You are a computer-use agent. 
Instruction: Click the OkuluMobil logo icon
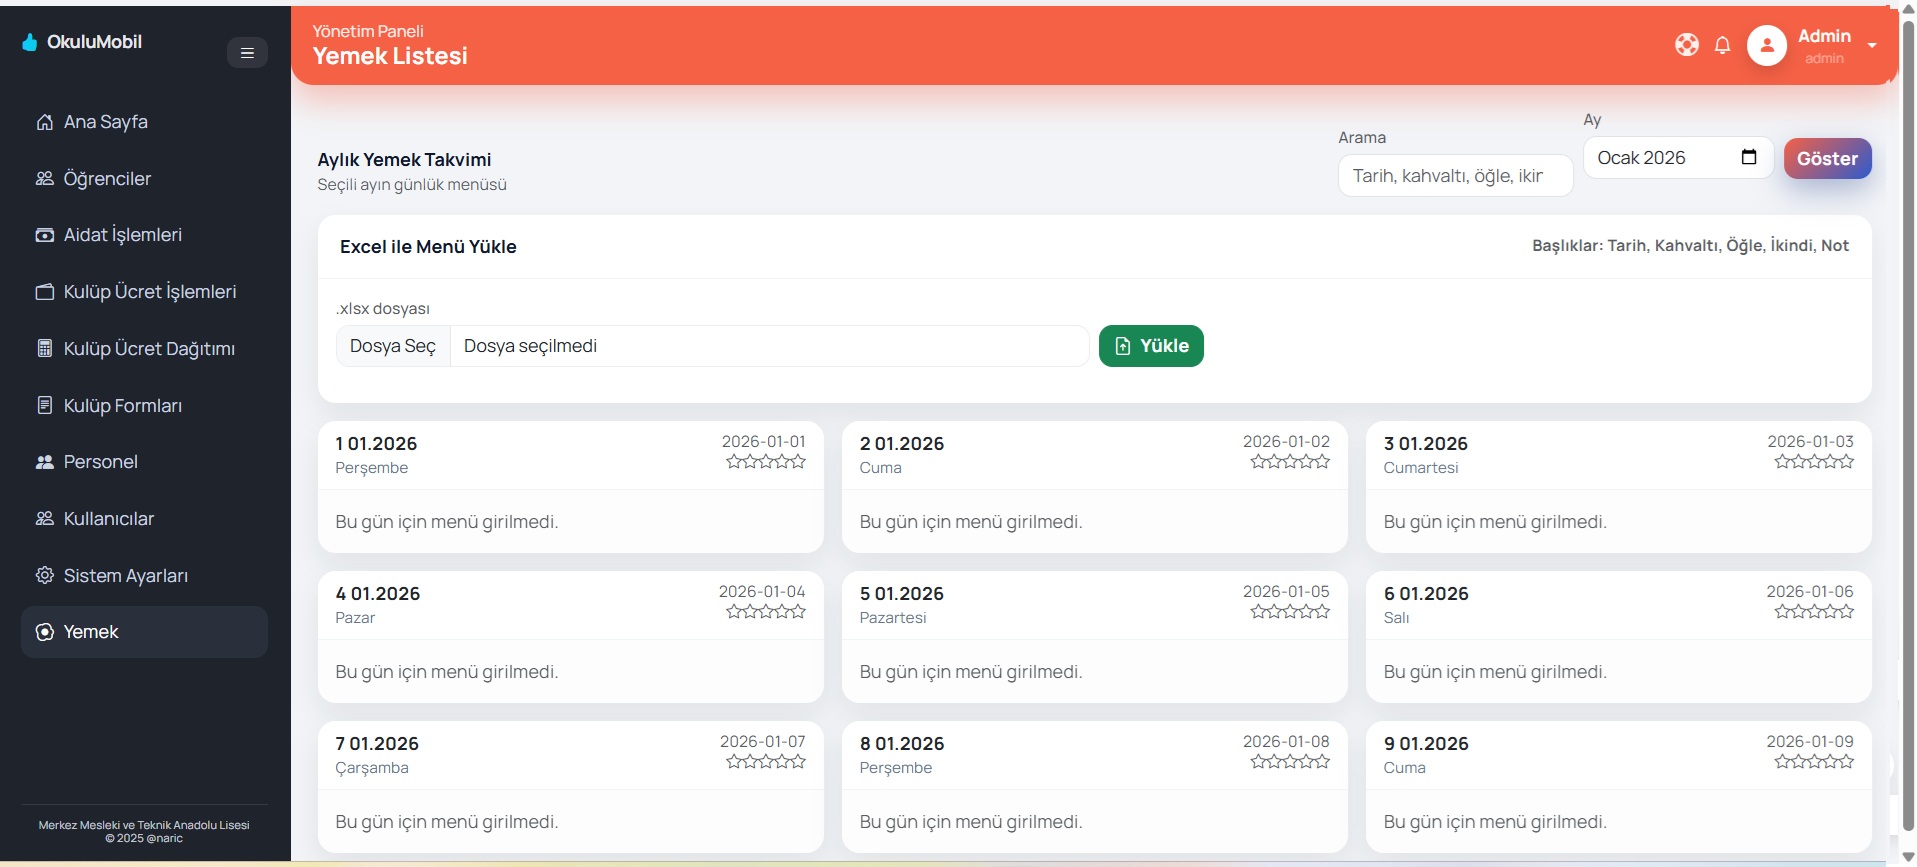(30, 42)
